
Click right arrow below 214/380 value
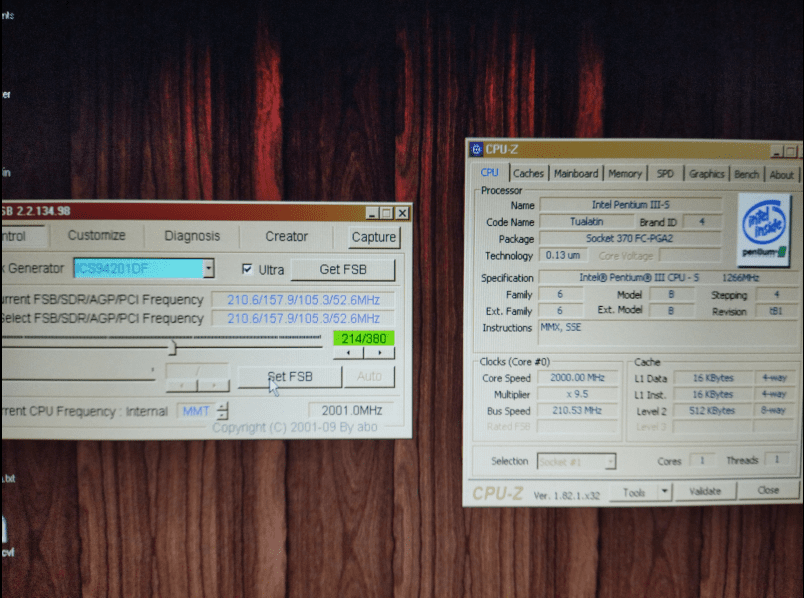(379, 353)
